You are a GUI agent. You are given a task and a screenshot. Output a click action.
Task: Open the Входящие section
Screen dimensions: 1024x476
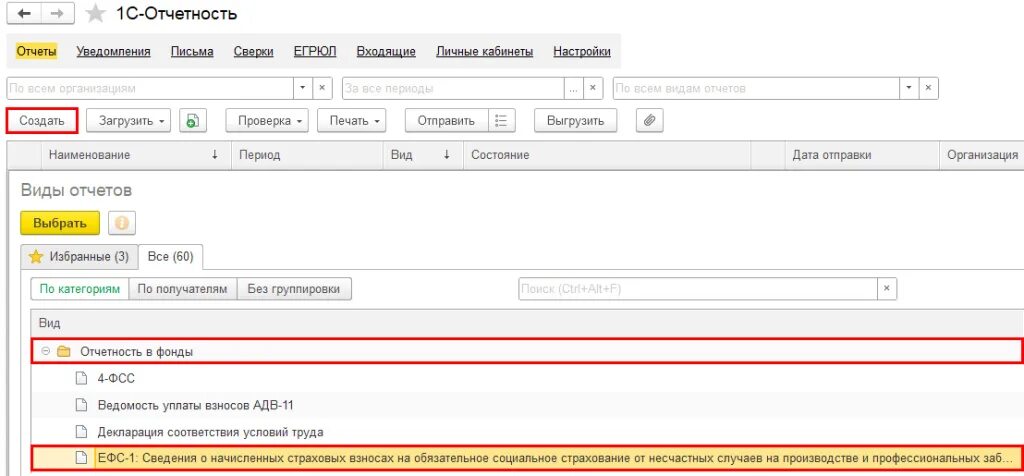coord(386,52)
